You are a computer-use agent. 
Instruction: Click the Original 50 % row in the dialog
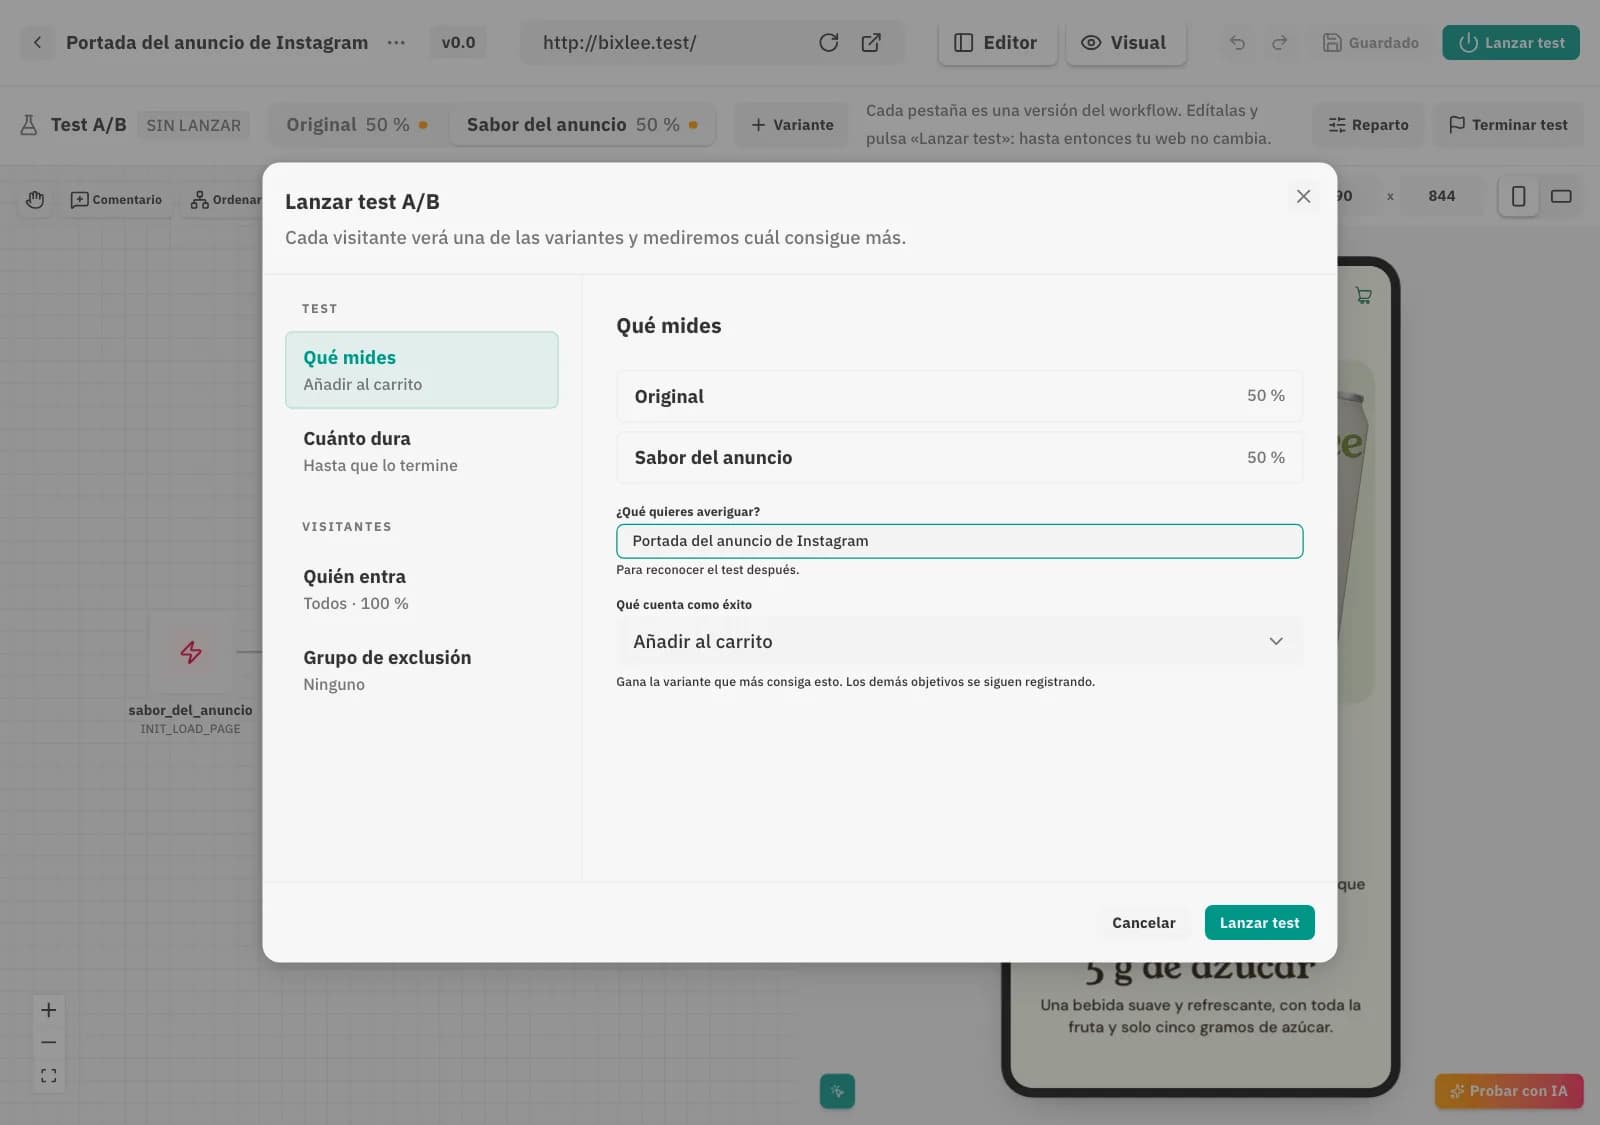[959, 396]
